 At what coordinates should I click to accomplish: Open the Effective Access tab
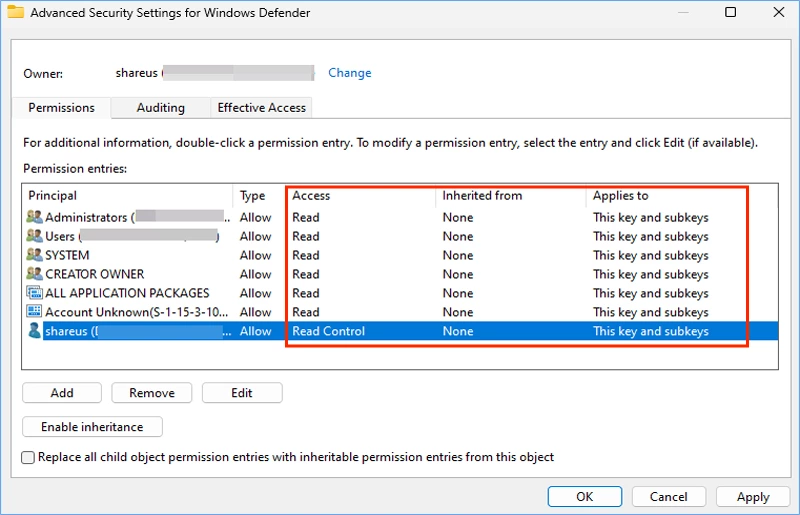coord(261,108)
